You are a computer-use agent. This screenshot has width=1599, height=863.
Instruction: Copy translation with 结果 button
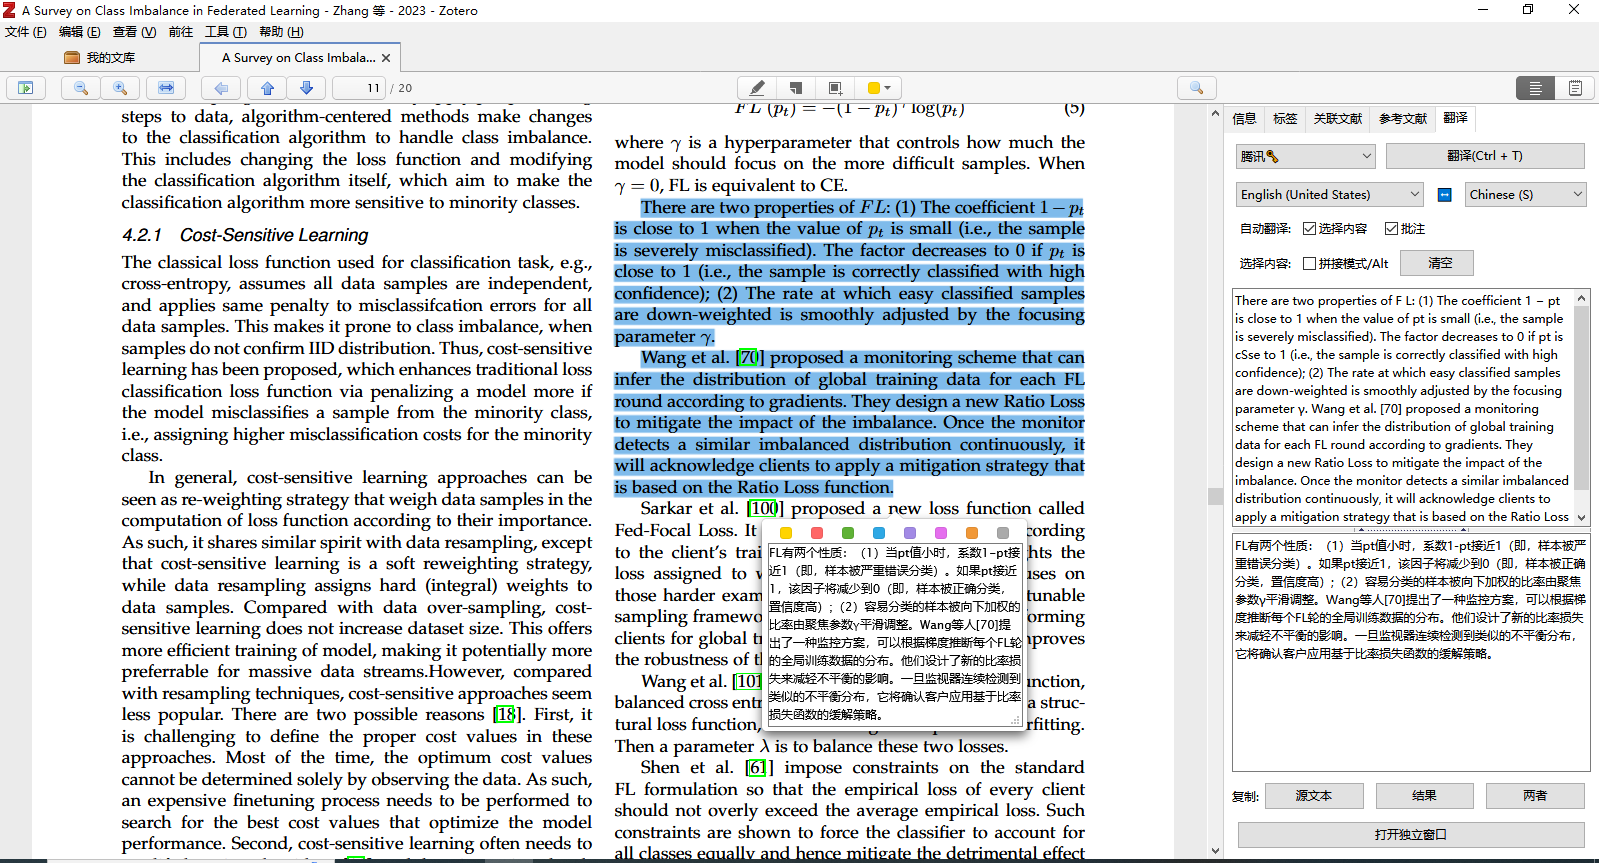[x=1424, y=796]
